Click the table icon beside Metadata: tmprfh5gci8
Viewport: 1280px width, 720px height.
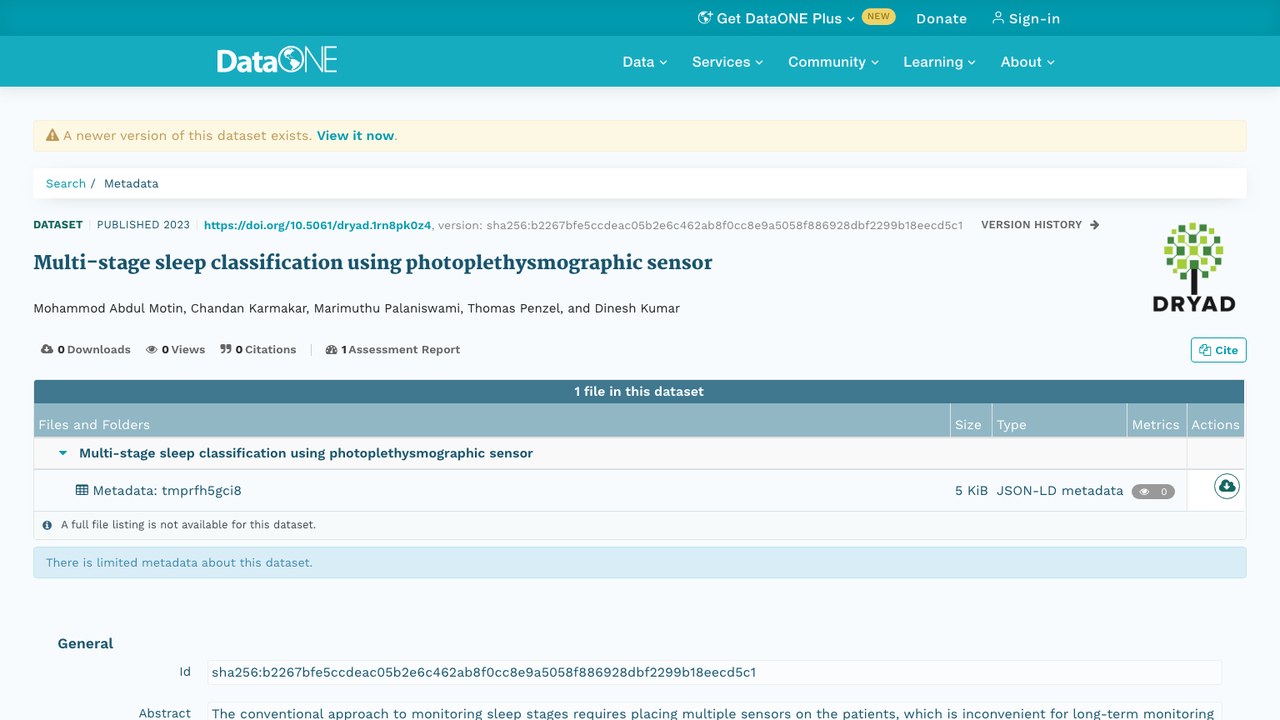pos(82,490)
